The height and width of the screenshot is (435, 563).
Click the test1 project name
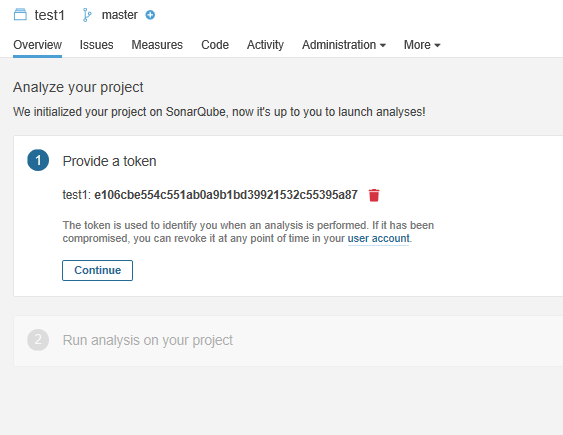click(x=50, y=15)
